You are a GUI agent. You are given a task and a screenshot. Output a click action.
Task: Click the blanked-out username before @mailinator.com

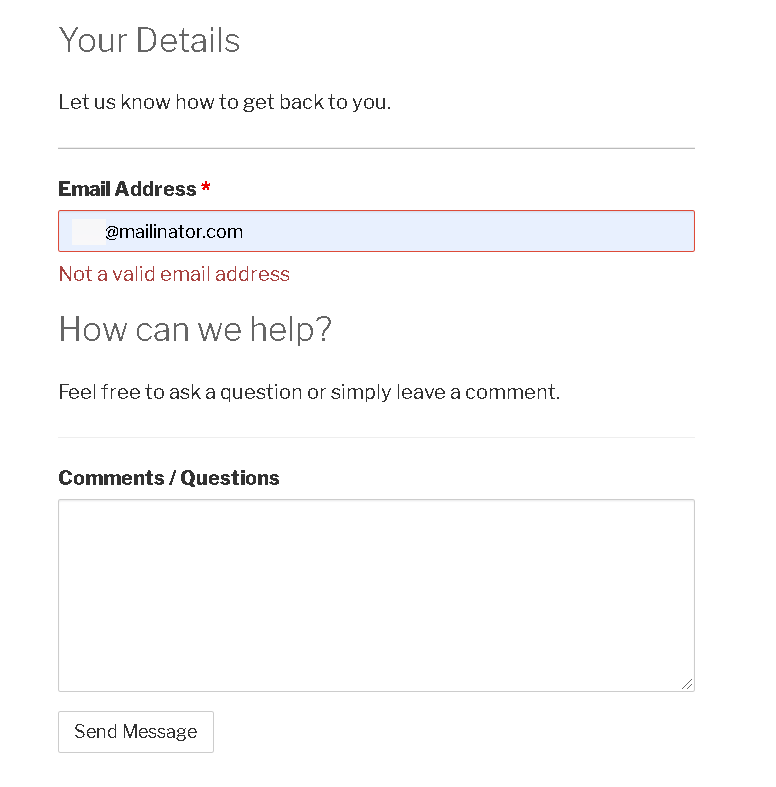(88, 231)
